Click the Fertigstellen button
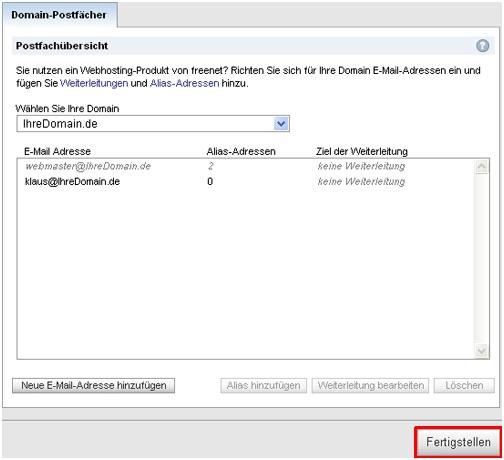The width and height of the screenshot is (504, 460). pyautogui.click(x=458, y=442)
